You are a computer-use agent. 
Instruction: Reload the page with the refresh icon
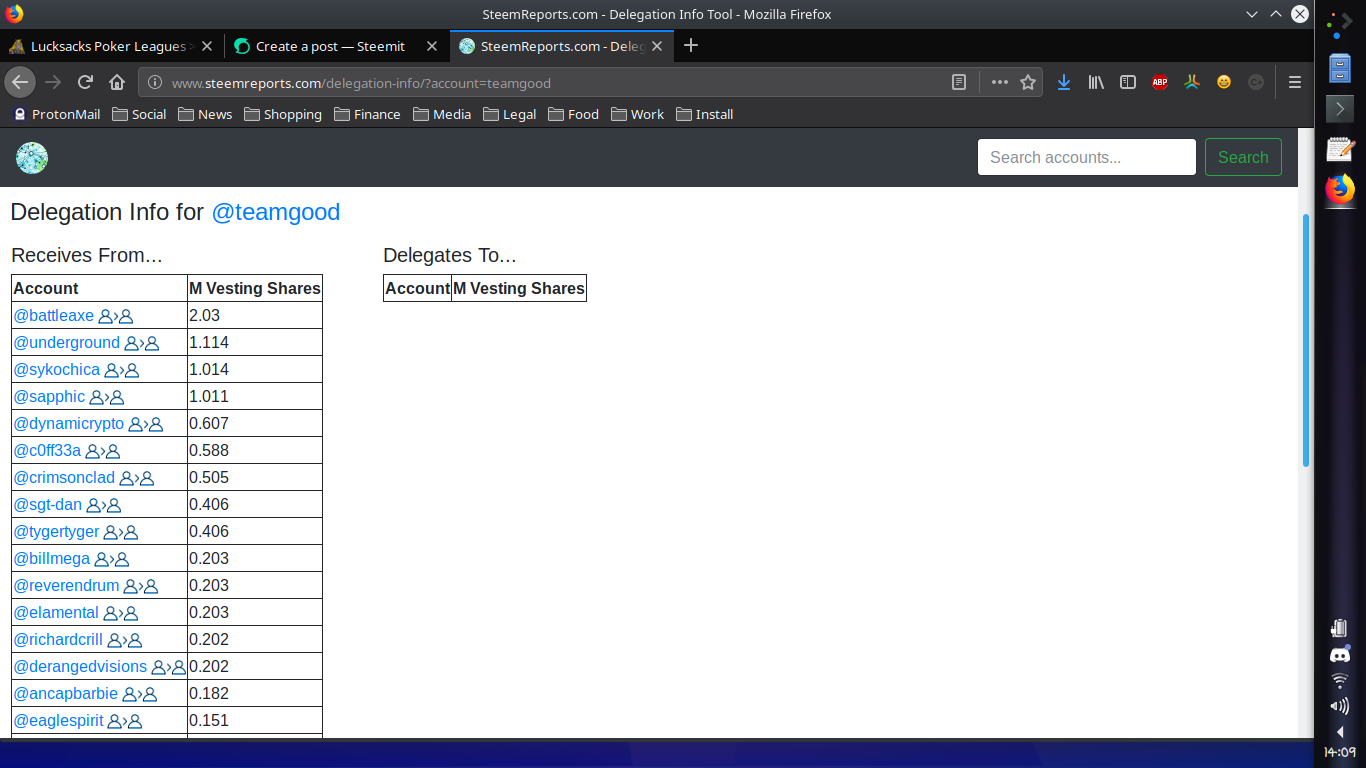pos(85,82)
